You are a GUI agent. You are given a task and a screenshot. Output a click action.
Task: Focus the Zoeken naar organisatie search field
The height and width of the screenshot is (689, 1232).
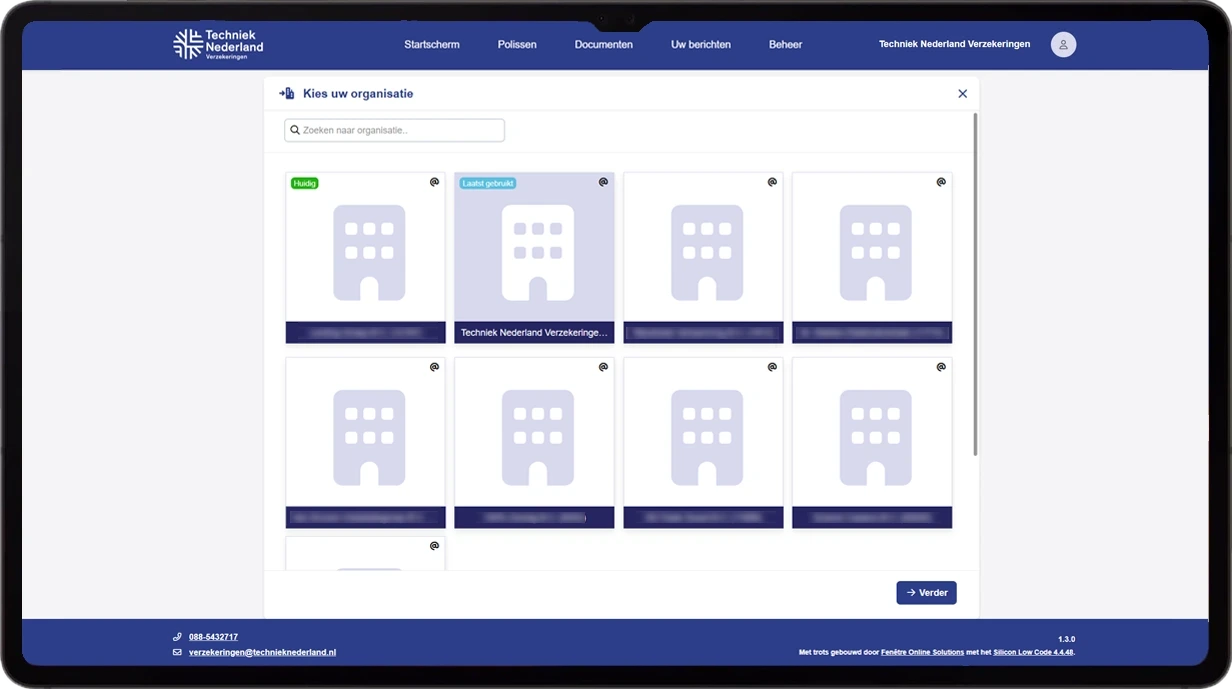(x=394, y=130)
